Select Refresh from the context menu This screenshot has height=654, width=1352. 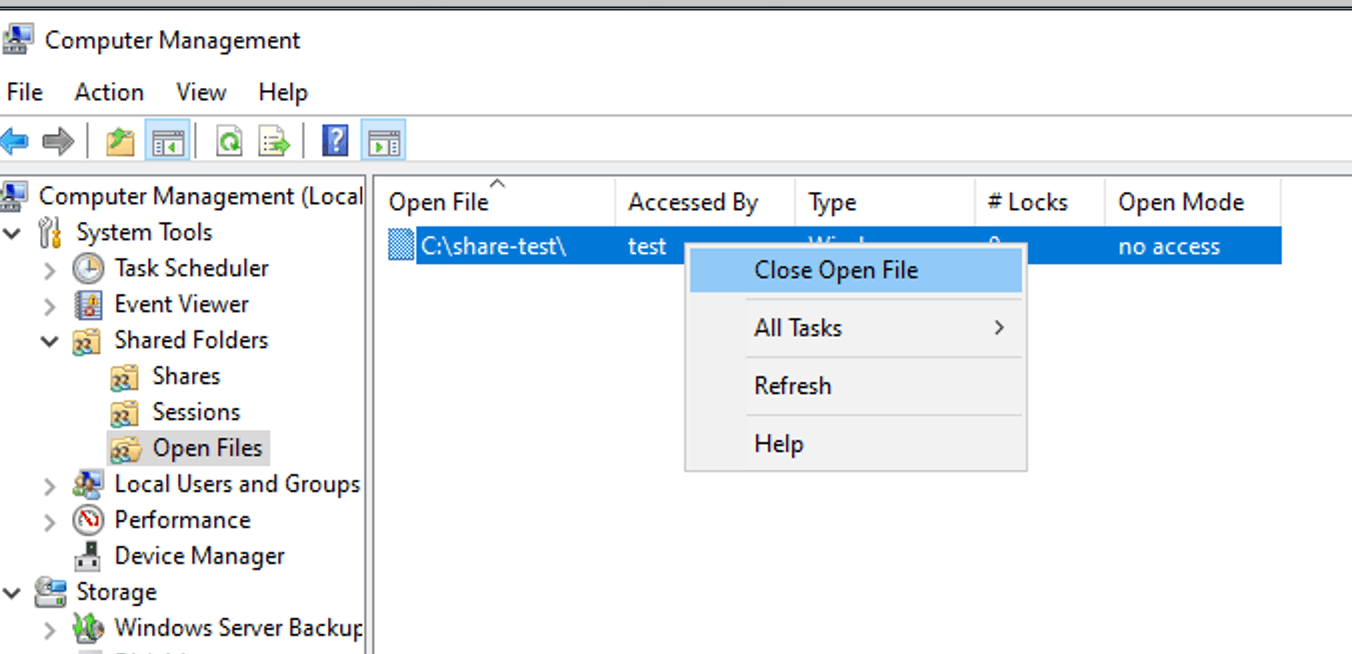click(792, 385)
